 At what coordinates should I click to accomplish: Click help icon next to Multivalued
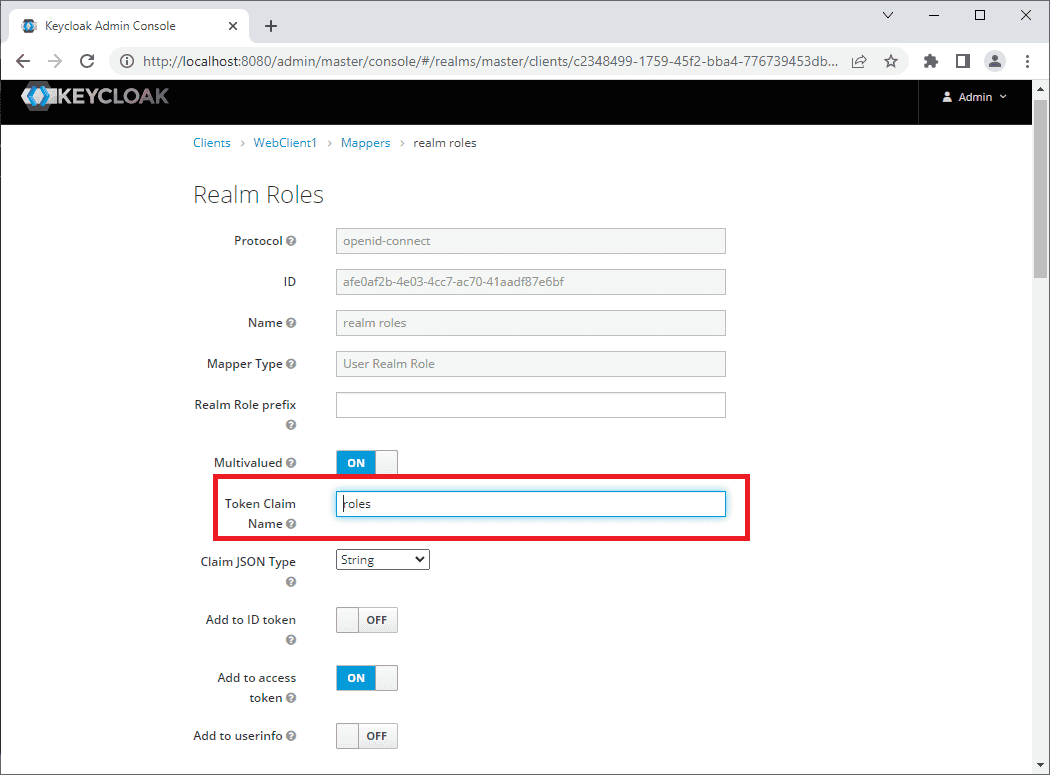[x=291, y=463]
